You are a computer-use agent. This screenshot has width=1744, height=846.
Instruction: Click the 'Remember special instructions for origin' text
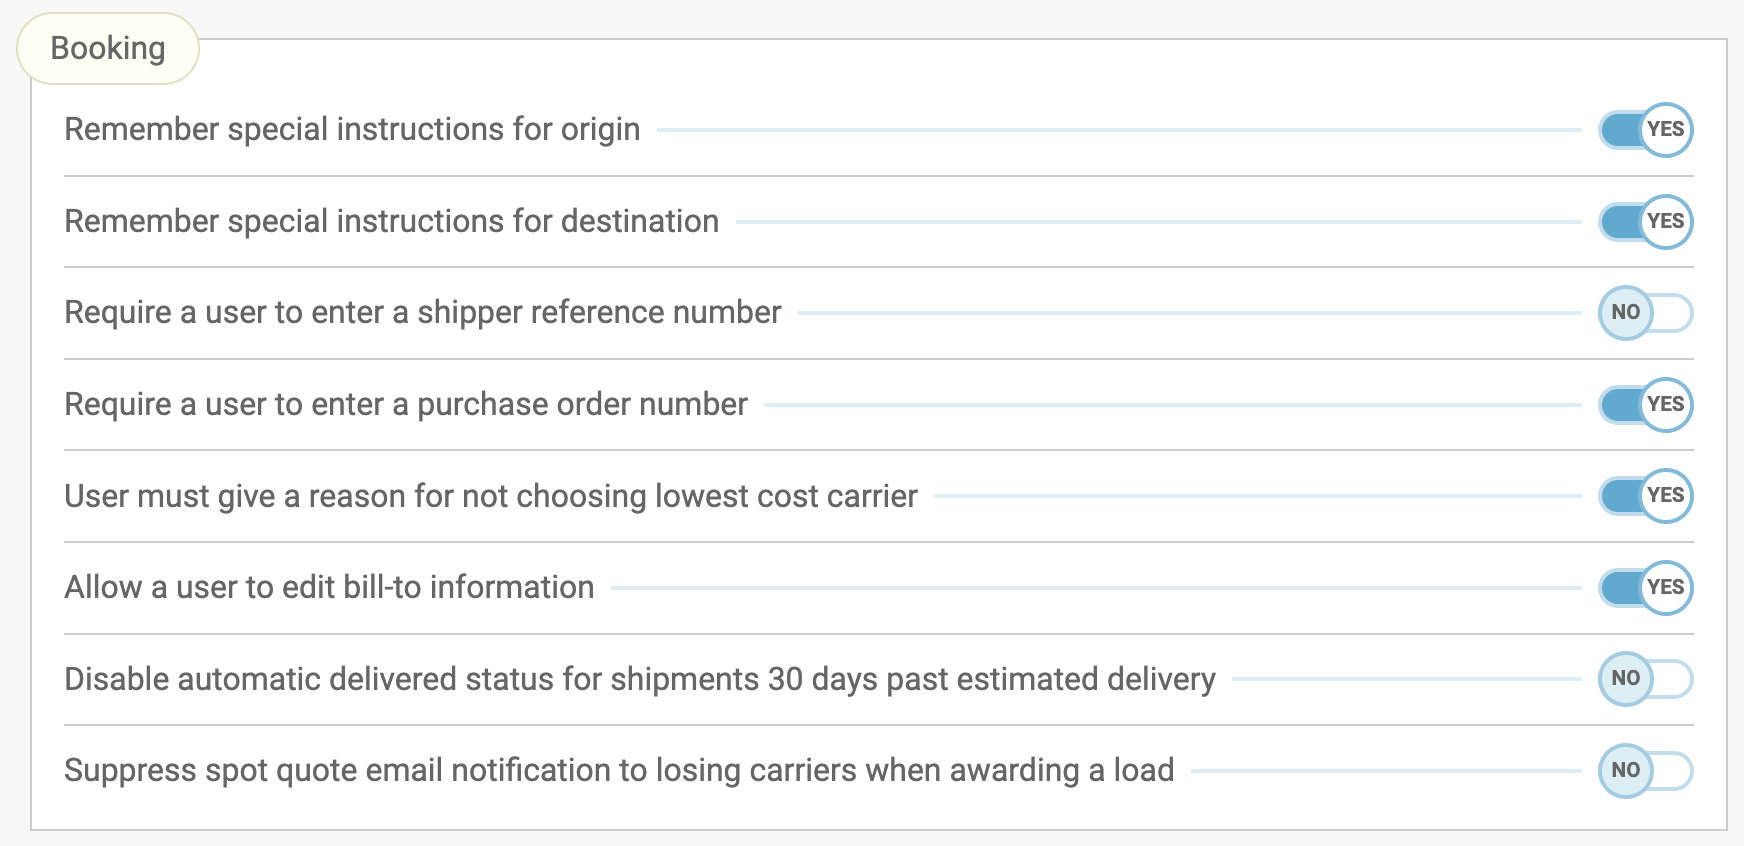pyautogui.click(x=352, y=130)
